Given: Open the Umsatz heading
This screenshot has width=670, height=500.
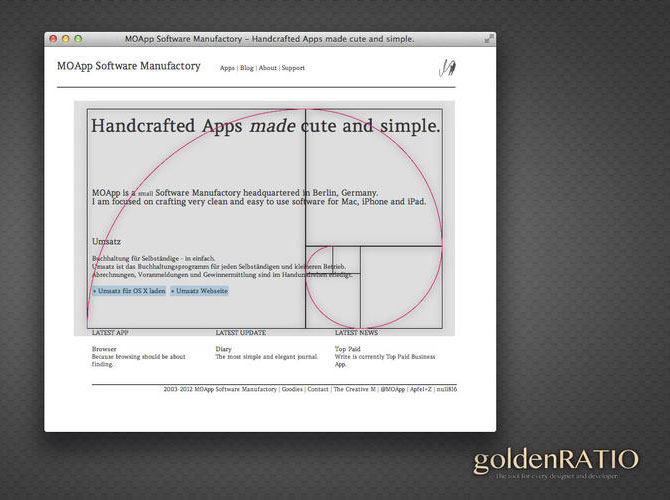Looking at the screenshot, I should [x=106, y=241].
